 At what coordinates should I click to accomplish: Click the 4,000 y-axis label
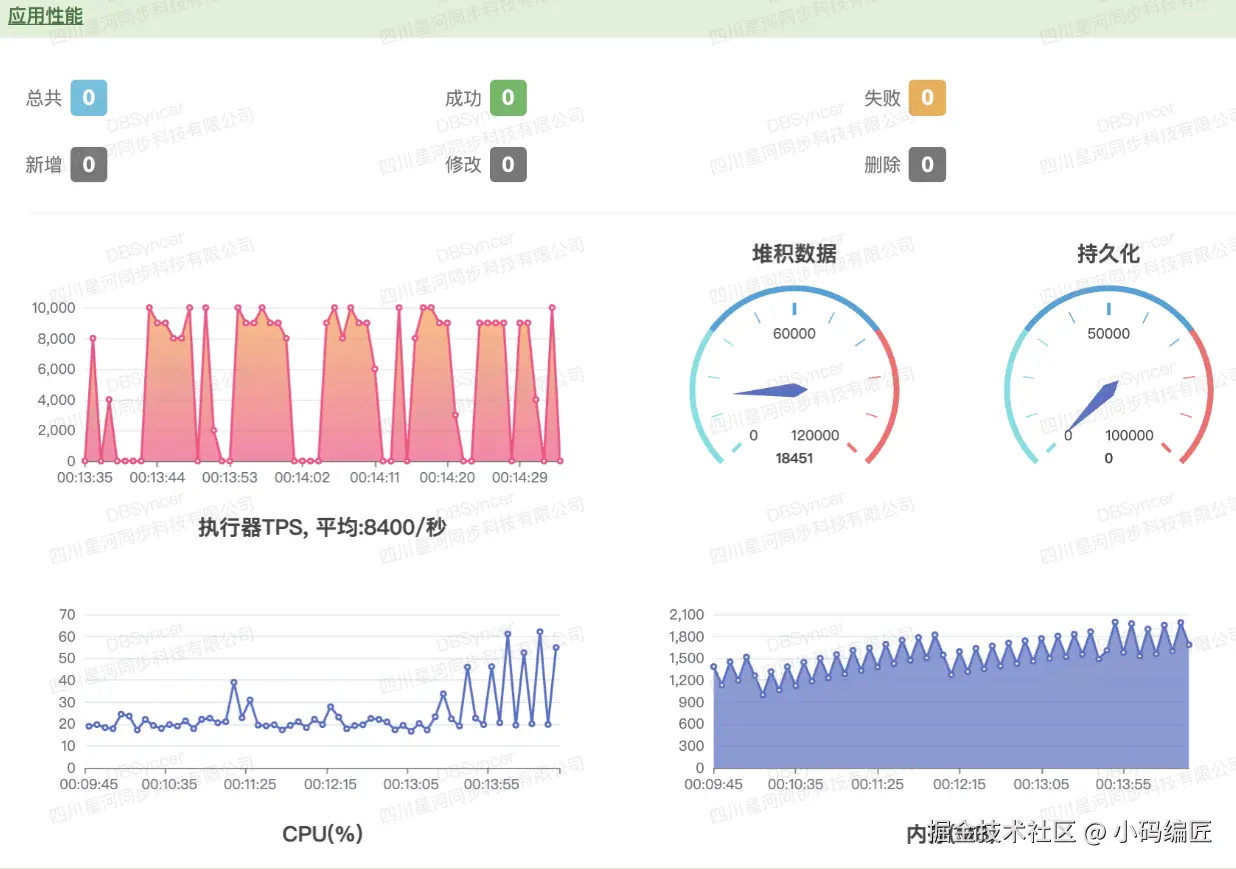click(57, 400)
